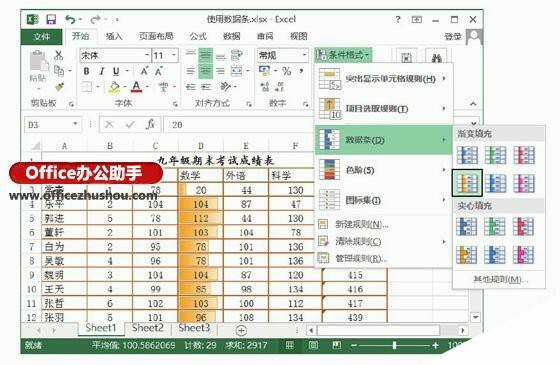
Task: Cut selection with the scissors icon
Action: pos(59,55)
